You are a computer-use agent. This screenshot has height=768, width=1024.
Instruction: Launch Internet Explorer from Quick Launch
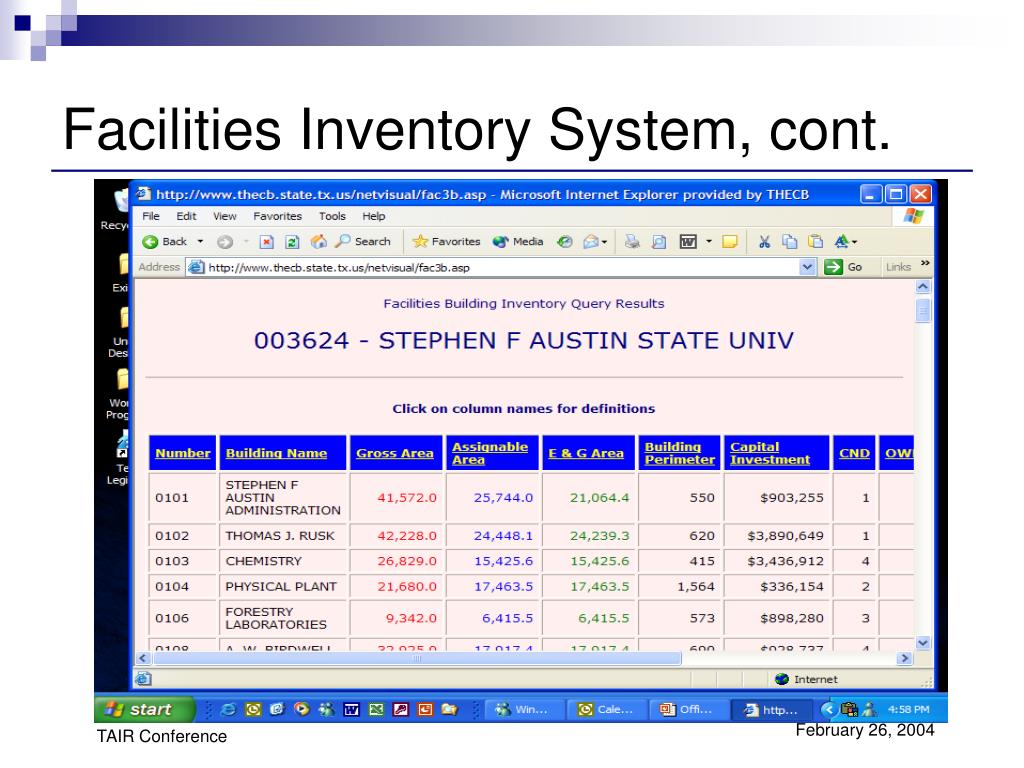[228, 709]
